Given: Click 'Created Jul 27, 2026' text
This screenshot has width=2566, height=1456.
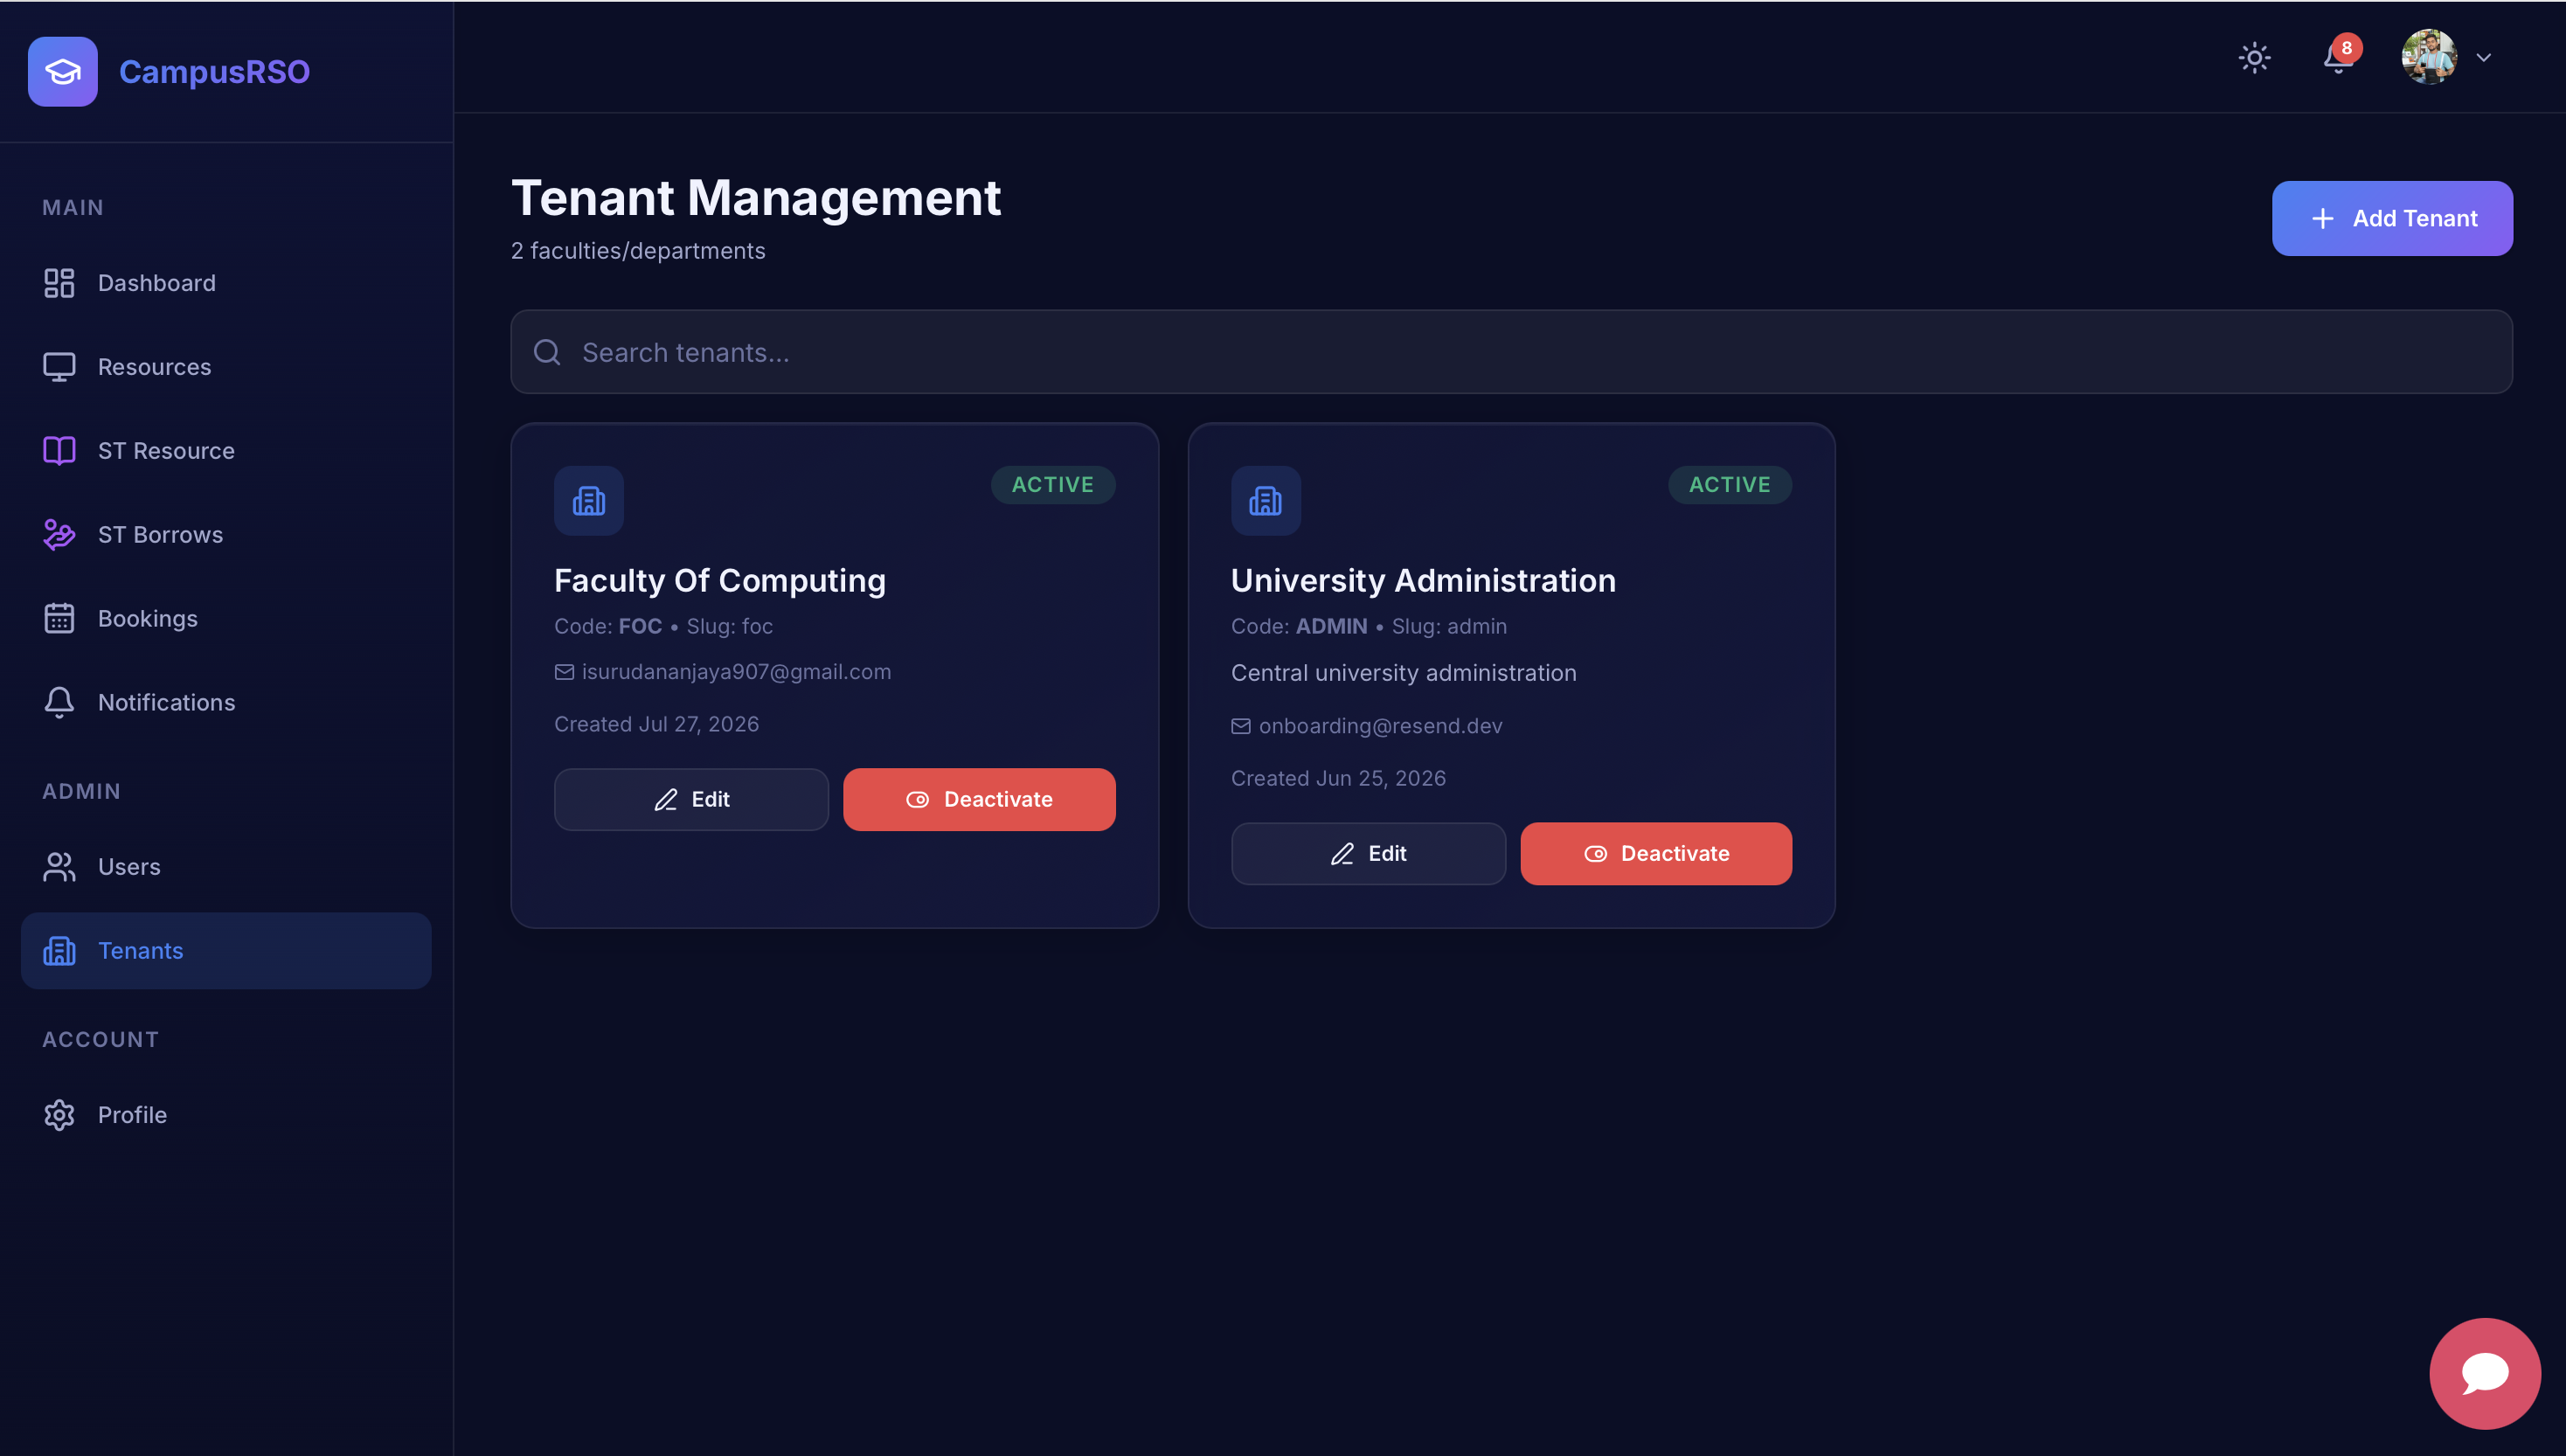Looking at the screenshot, I should coord(656,724).
